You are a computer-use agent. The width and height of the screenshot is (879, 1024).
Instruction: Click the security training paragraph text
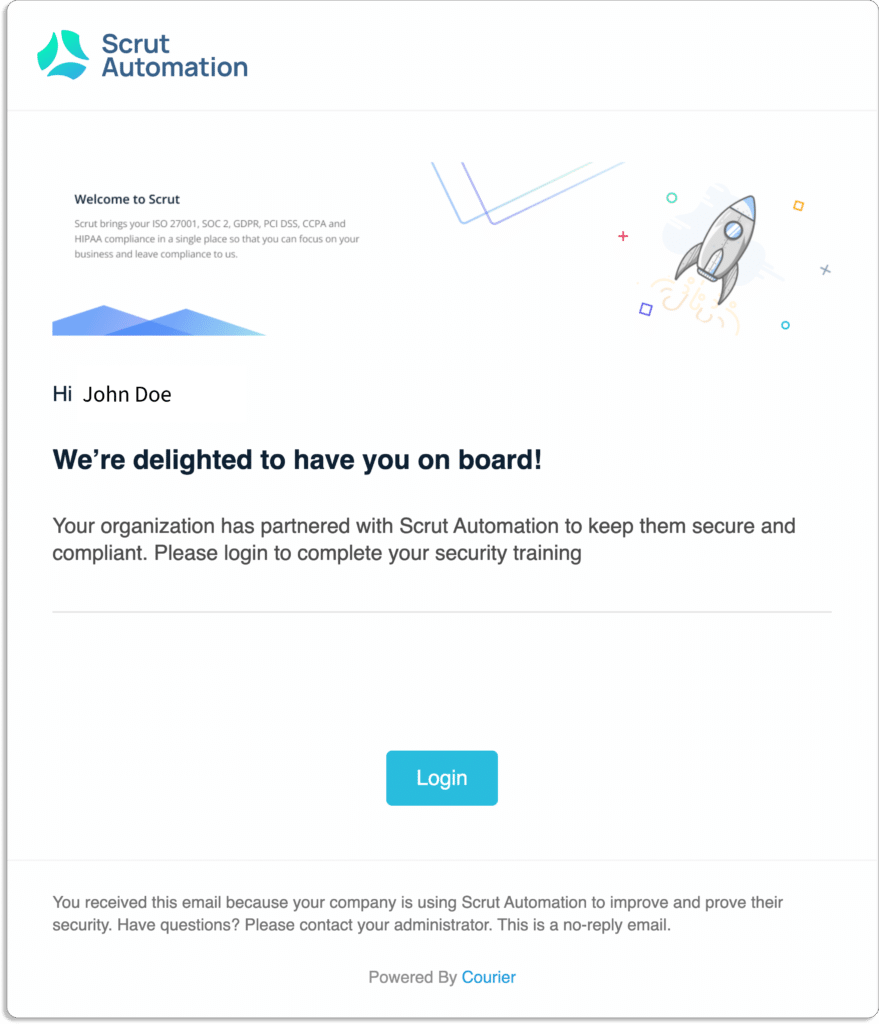[x=424, y=539]
